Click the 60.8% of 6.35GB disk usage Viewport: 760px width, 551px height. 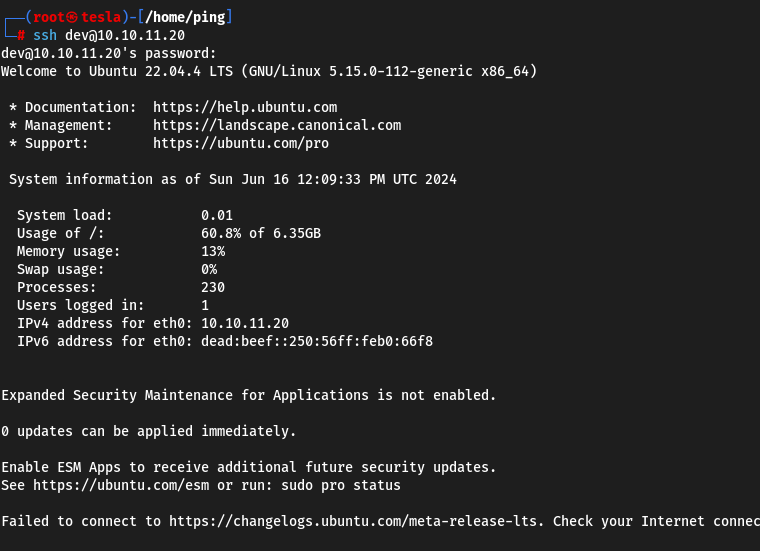click(261, 234)
